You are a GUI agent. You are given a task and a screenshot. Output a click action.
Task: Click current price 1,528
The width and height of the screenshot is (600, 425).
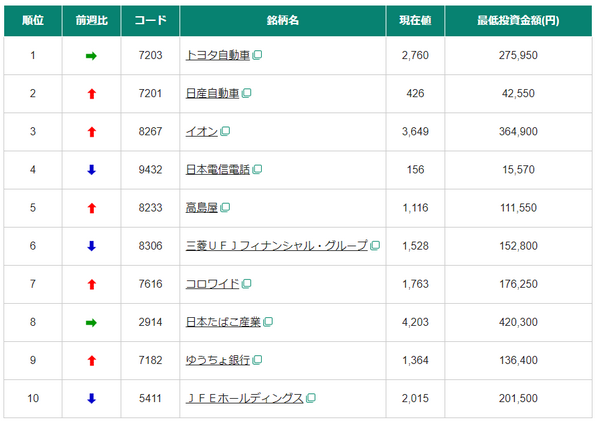click(415, 246)
